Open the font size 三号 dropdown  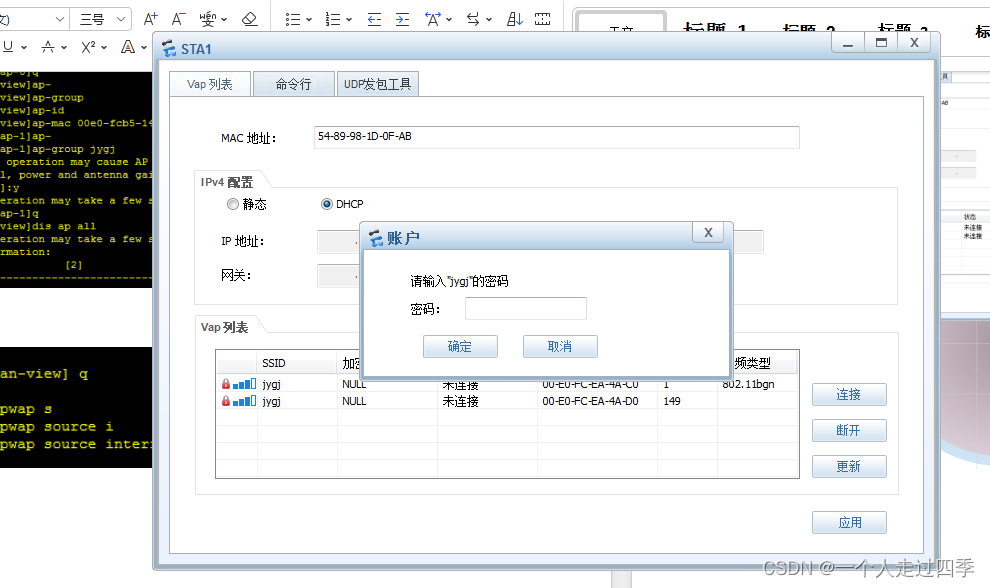pos(121,20)
